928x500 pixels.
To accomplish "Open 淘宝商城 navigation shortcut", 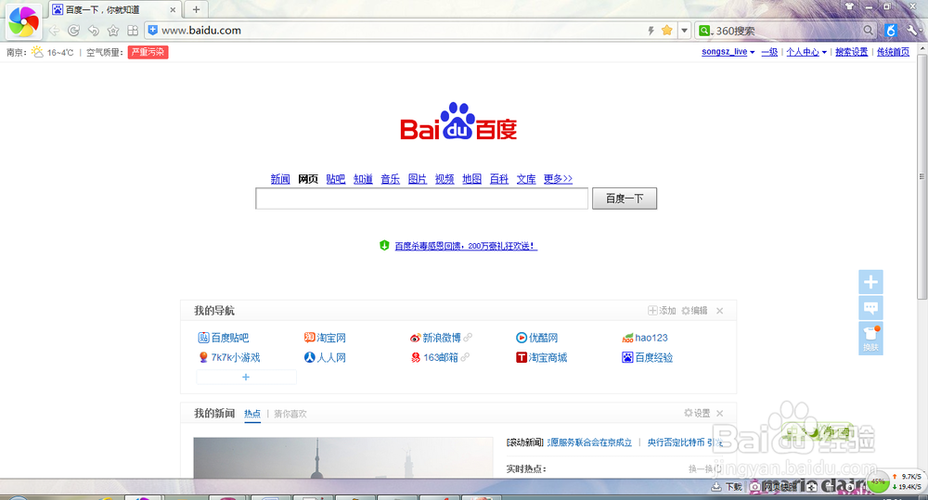I will coord(542,357).
